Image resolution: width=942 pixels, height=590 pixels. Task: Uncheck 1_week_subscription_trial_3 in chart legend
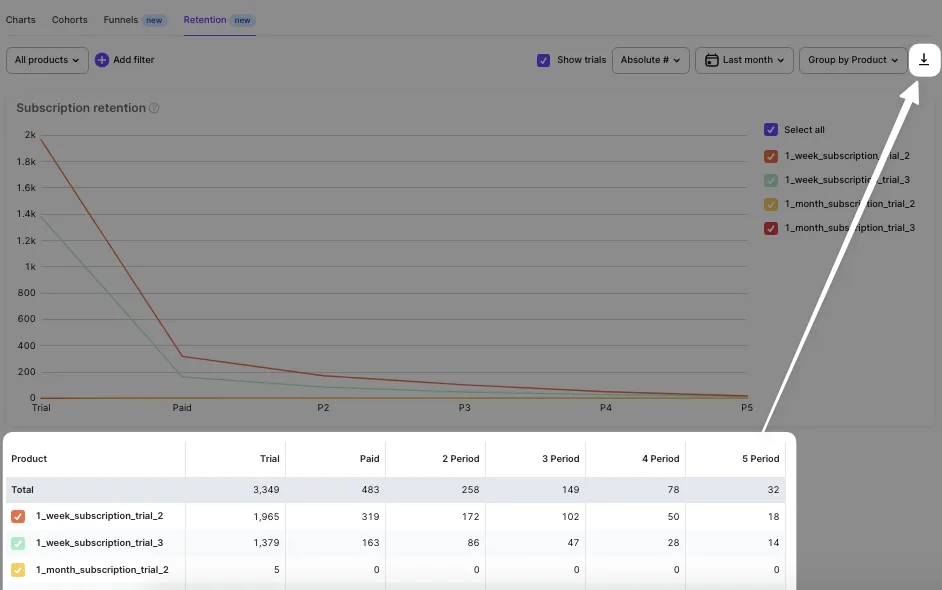click(x=770, y=180)
